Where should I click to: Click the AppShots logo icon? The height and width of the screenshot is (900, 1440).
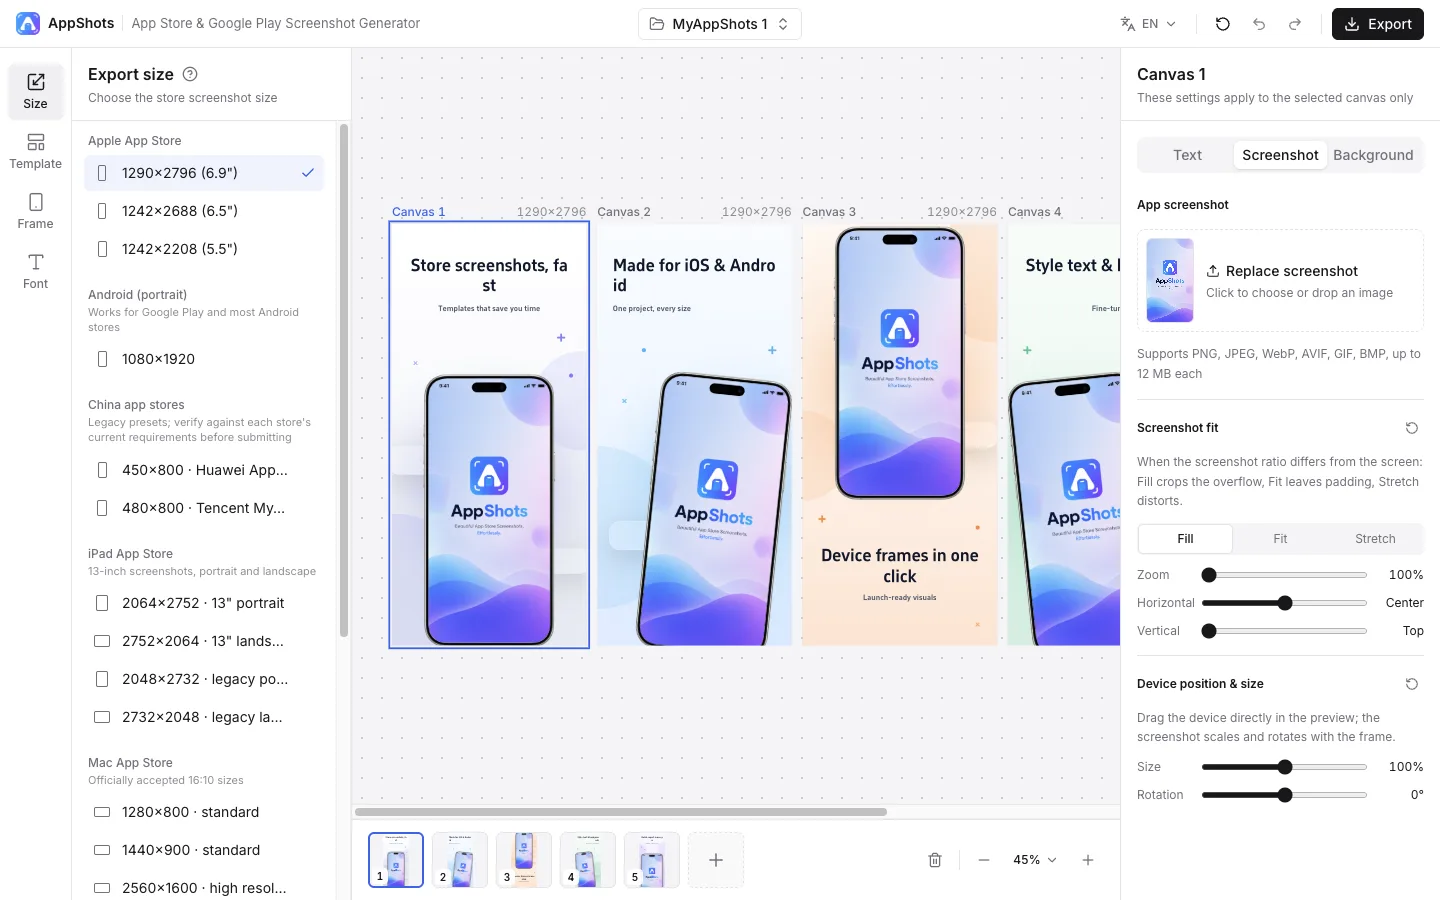tap(28, 23)
